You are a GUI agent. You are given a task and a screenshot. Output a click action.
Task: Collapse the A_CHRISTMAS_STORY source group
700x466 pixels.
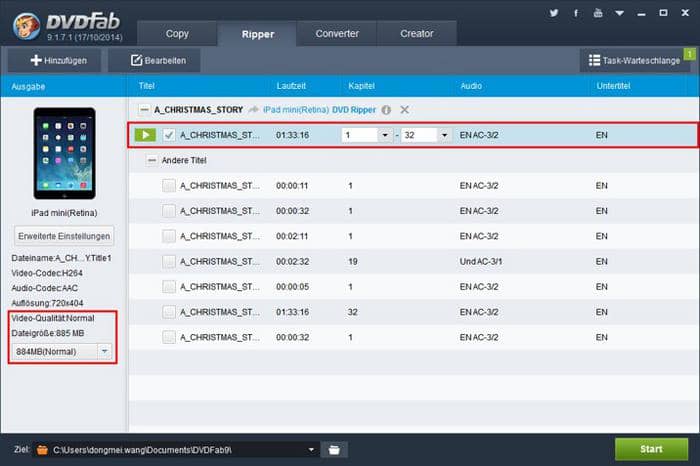144,110
